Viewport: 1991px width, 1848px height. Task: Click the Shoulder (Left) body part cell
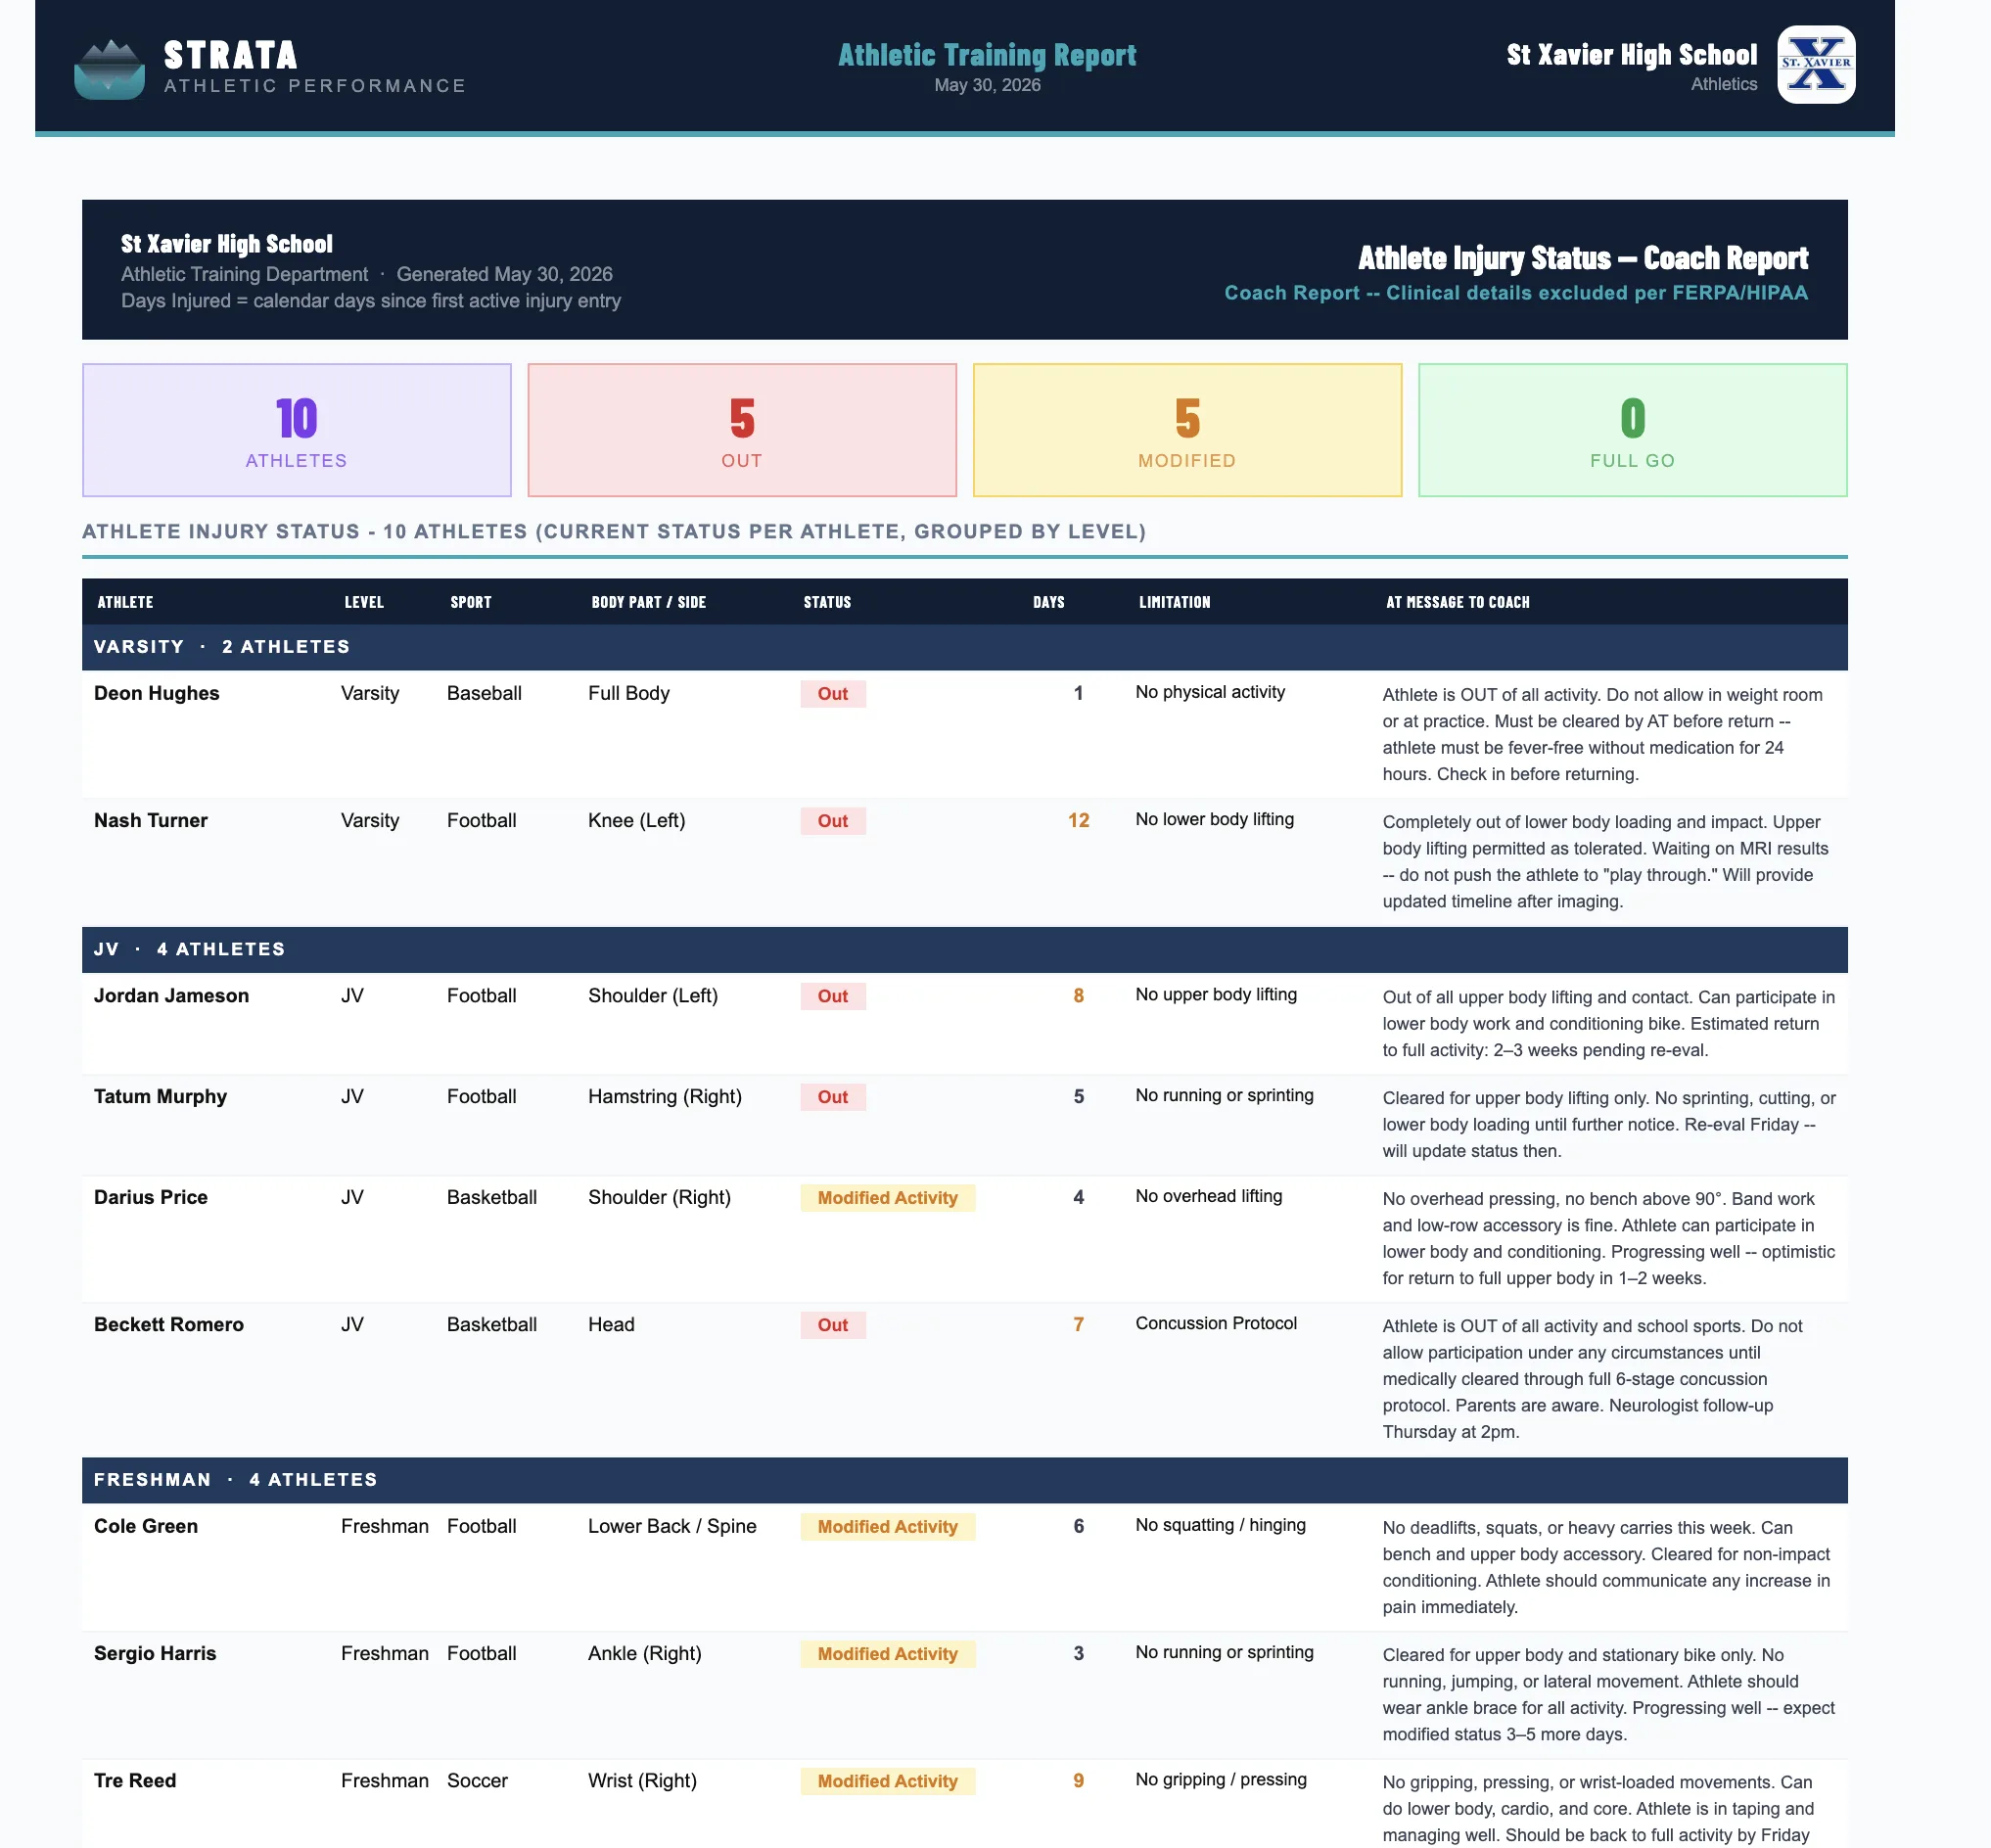click(653, 996)
